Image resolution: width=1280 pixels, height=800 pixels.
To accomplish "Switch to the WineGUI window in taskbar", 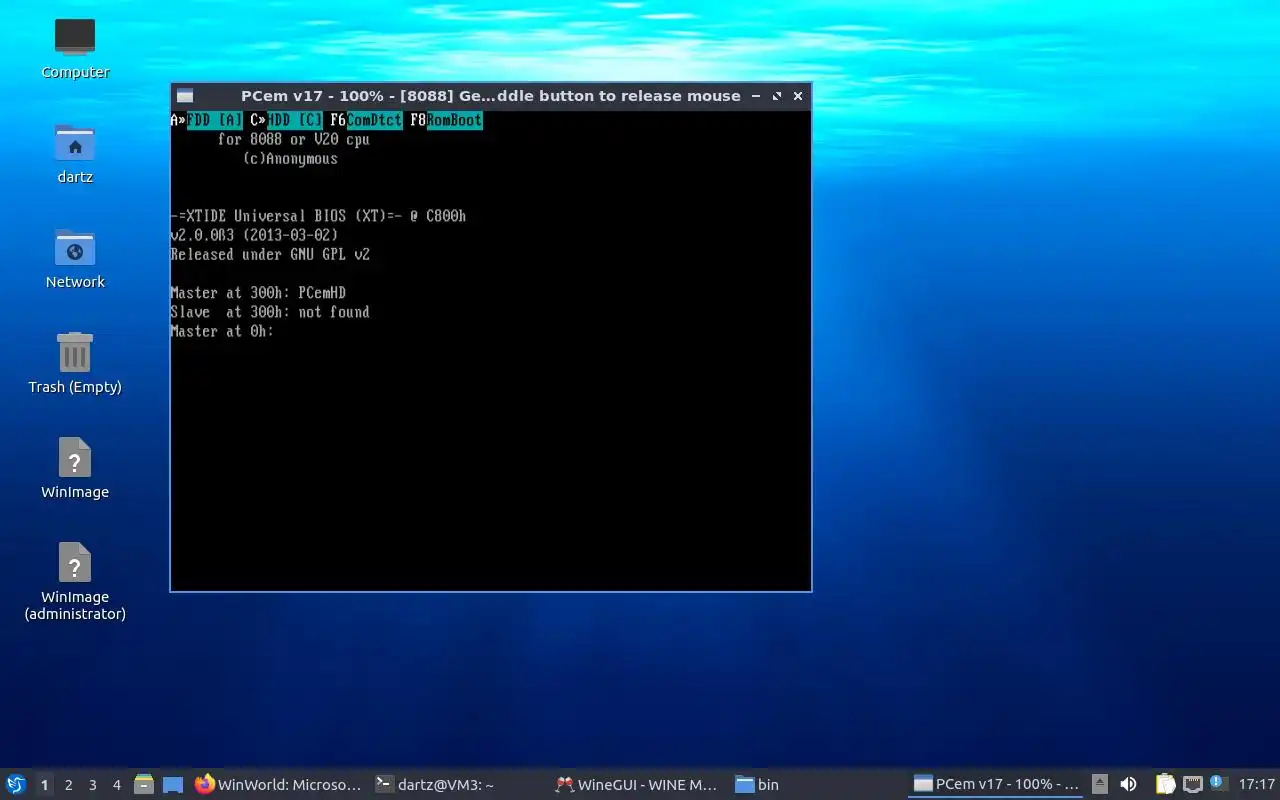I will (x=637, y=785).
